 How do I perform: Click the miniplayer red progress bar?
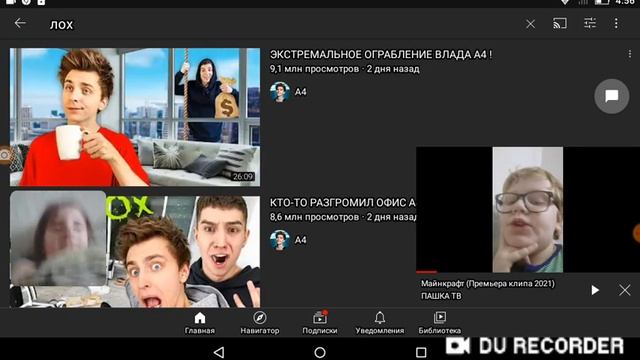(x=427, y=271)
